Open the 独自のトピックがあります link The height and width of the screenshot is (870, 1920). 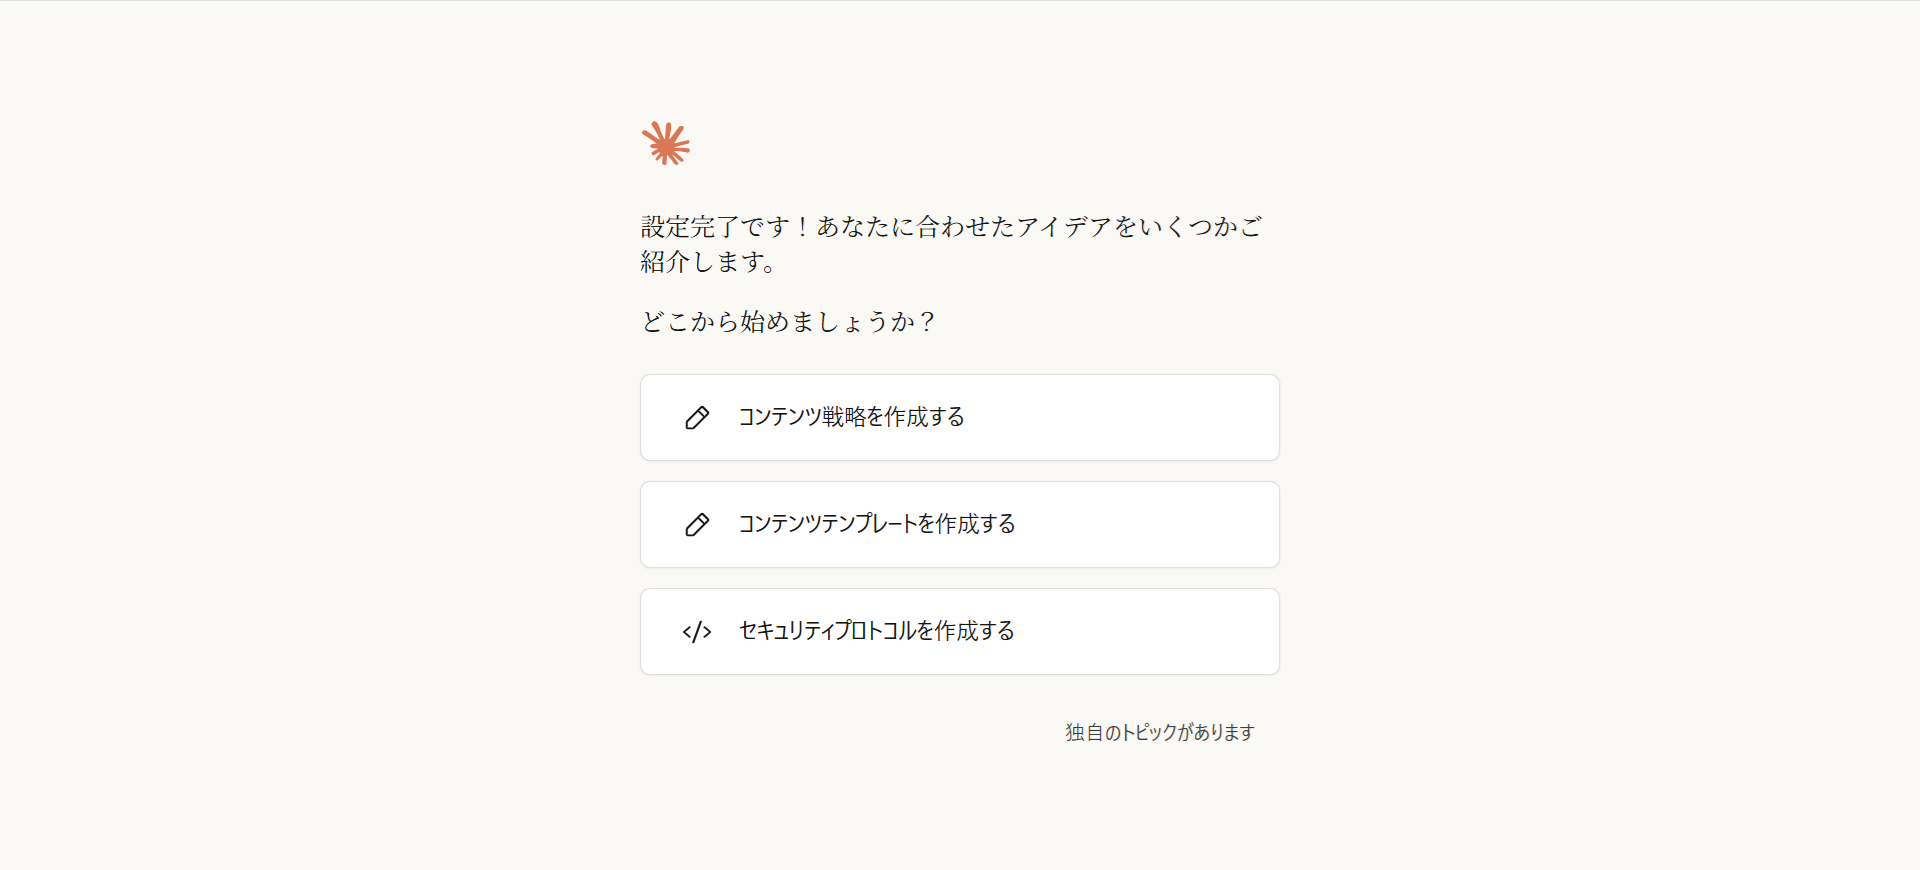(x=1159, y=733)
